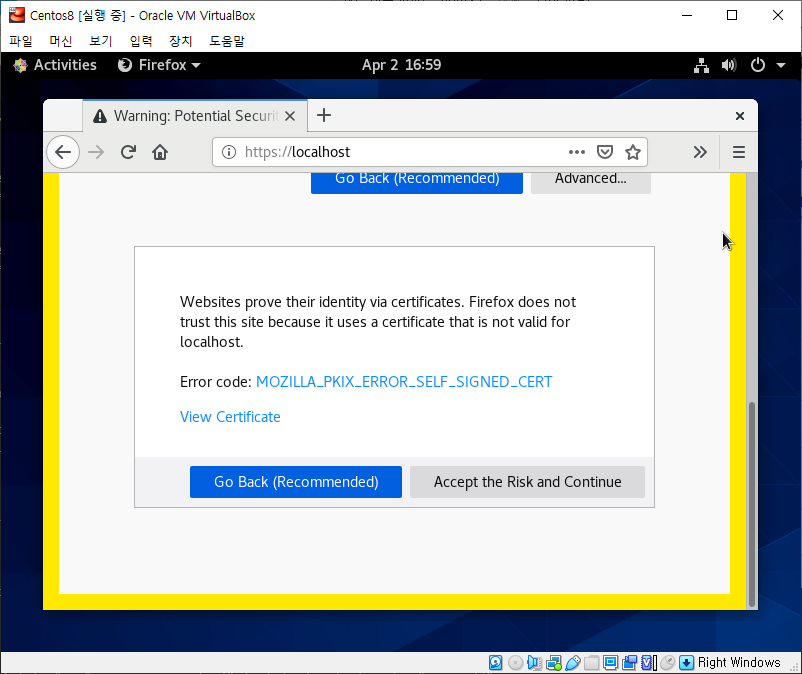The width and height of the screenshot is (802, 674).
Task: Open GNOME Activities overview
Action: (x=55, y=65)
